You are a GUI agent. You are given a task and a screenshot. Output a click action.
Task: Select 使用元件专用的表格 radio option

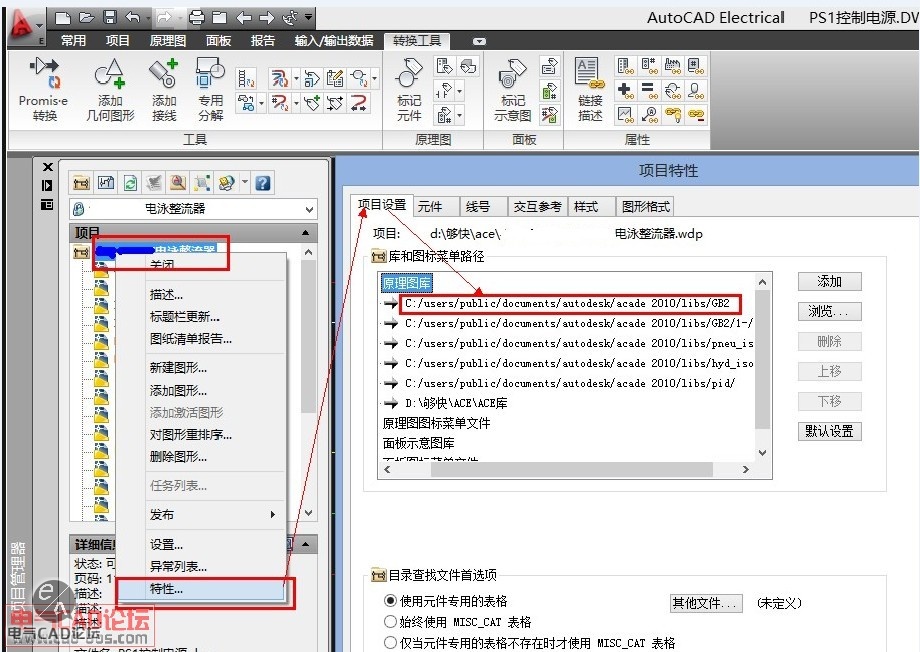coord(391,601)
